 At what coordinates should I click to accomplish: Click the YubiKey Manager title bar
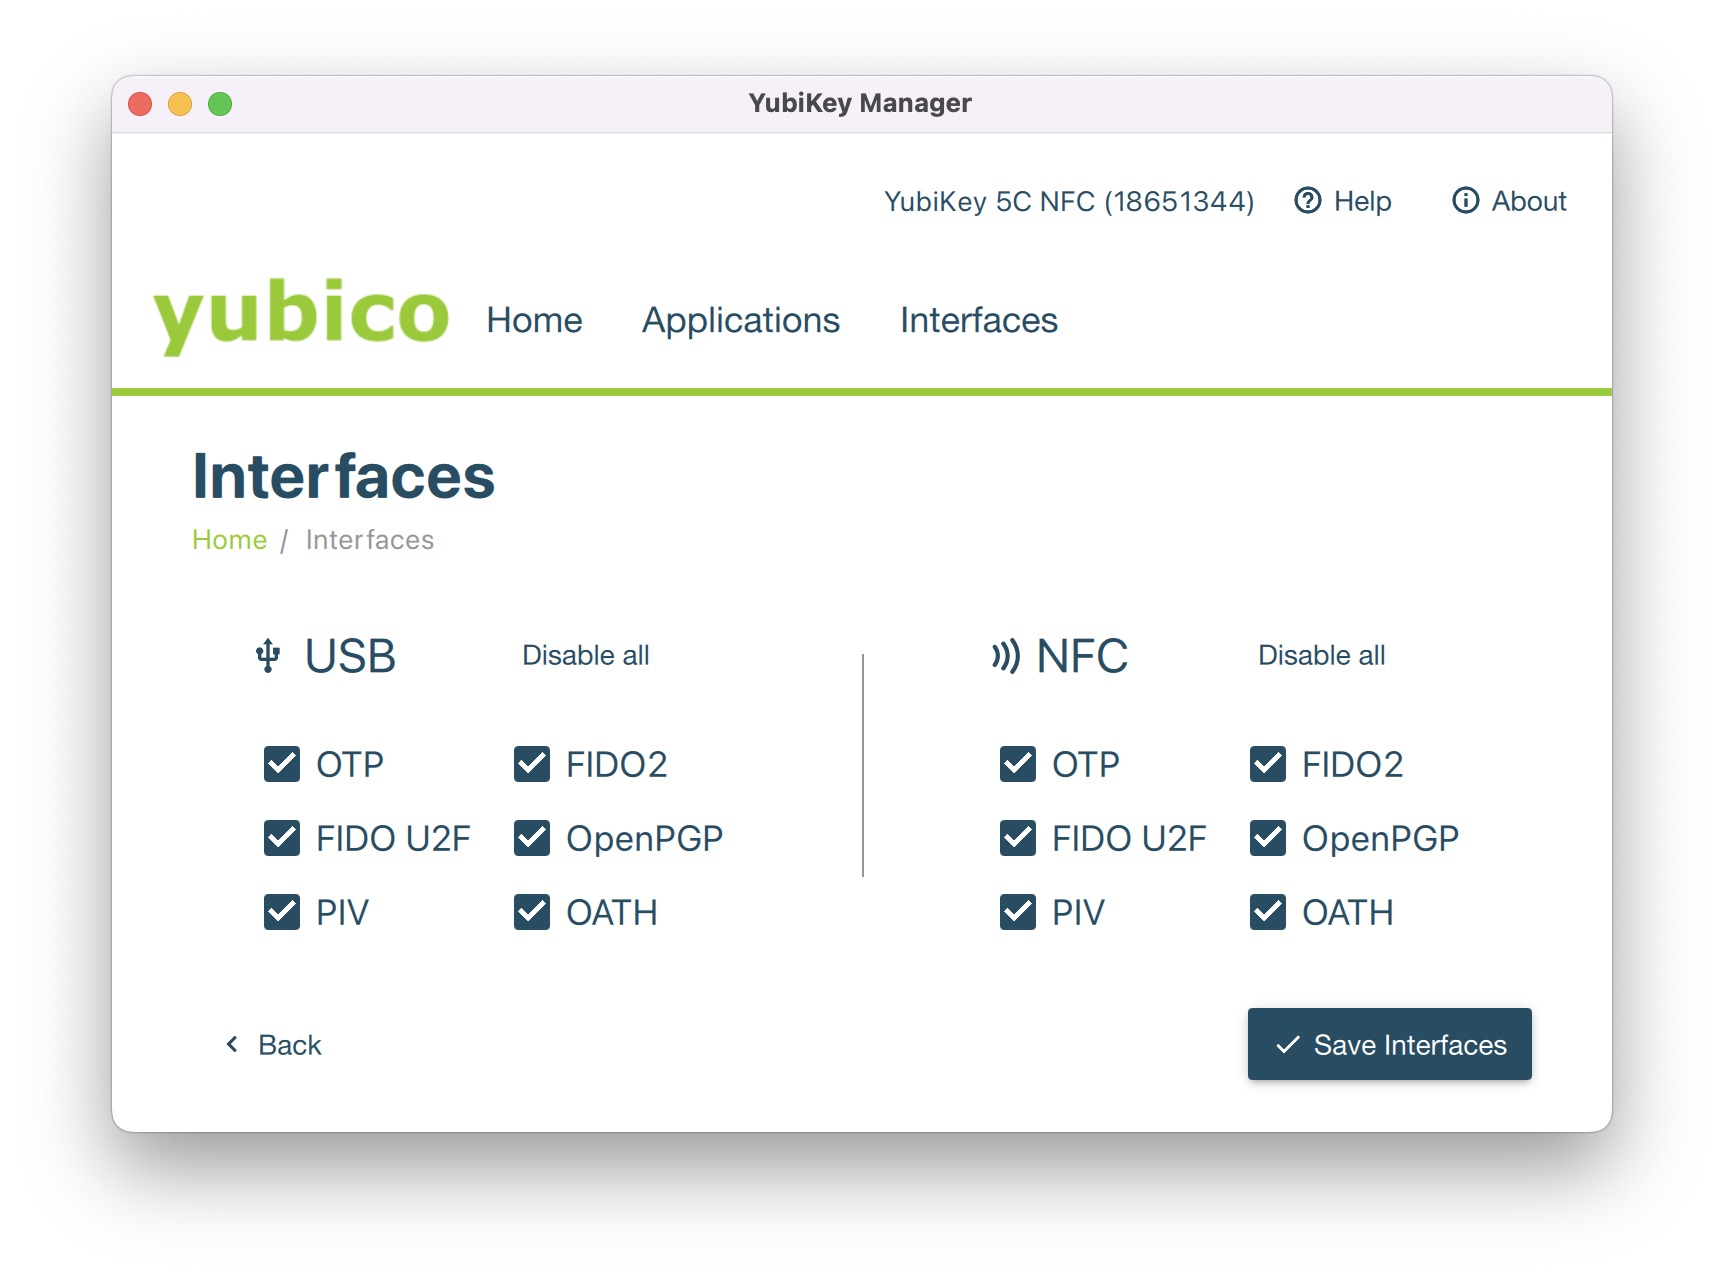tap(860, 103)
